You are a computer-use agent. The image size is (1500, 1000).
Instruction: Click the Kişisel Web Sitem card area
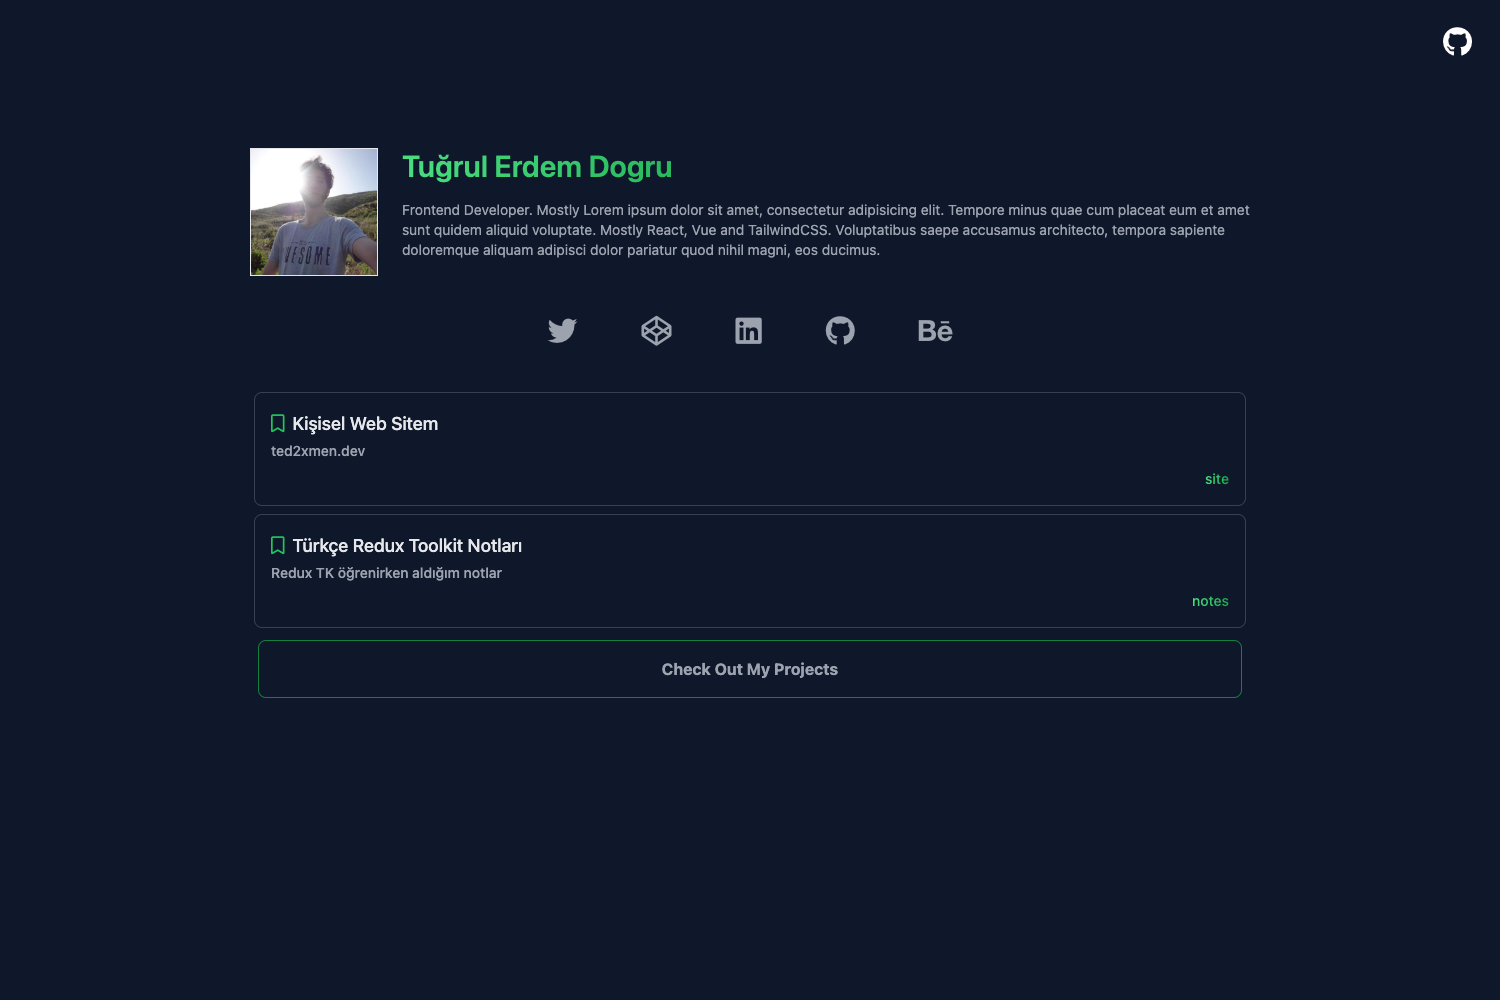749,448
